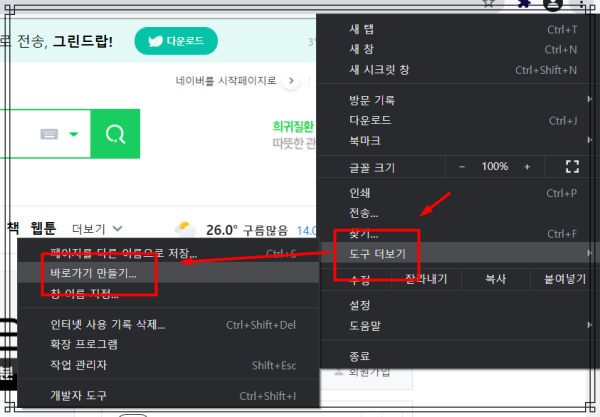Toggle fullscreen mode icon
This screenshot has width=600, height=417.
point(572,167)
